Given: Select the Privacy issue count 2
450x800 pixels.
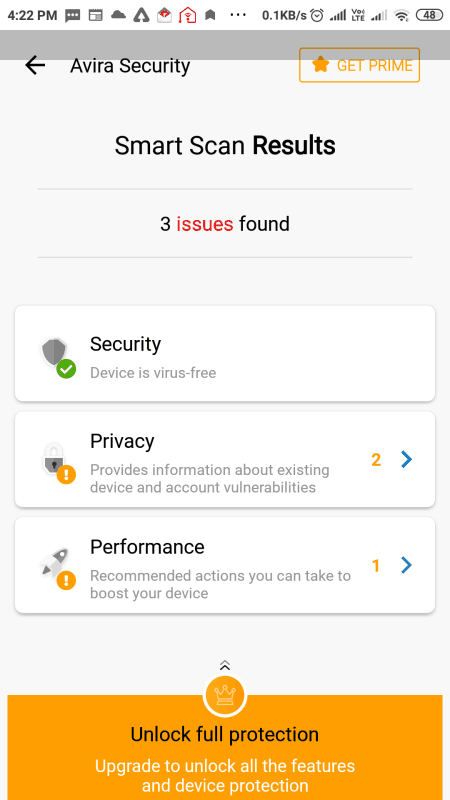Looking at the screenshot, I should coord(376,460).
